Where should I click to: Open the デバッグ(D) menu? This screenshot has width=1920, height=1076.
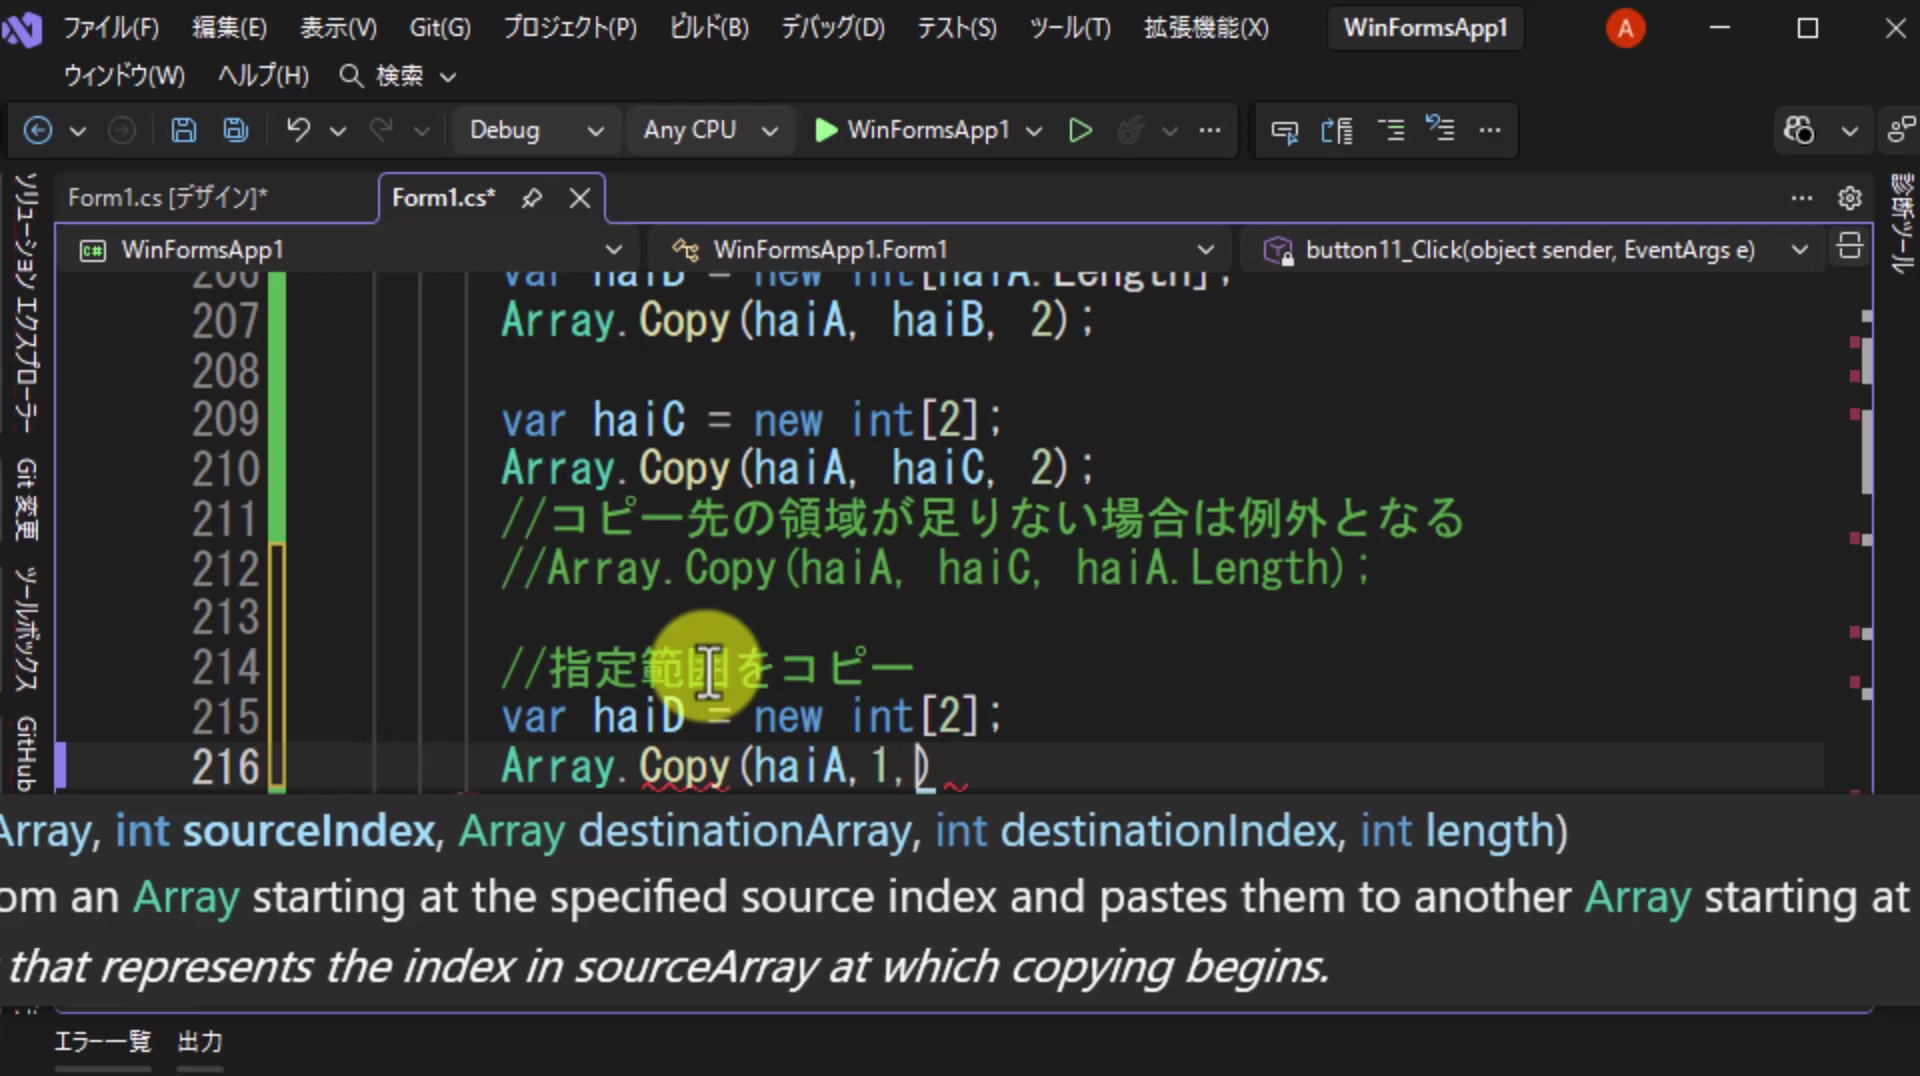click(x=832, y=28)
